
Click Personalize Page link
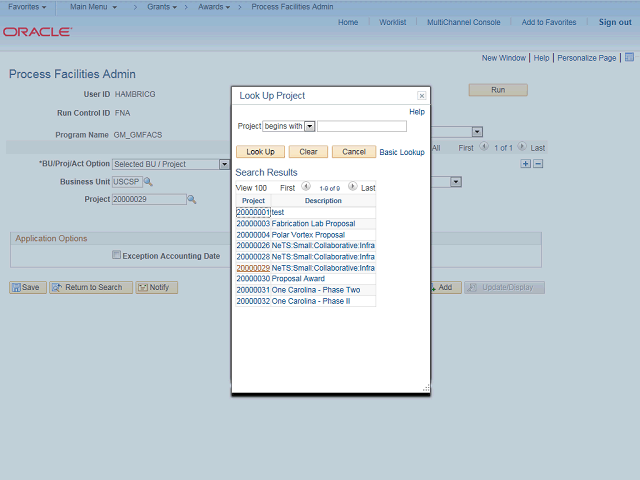587,58
